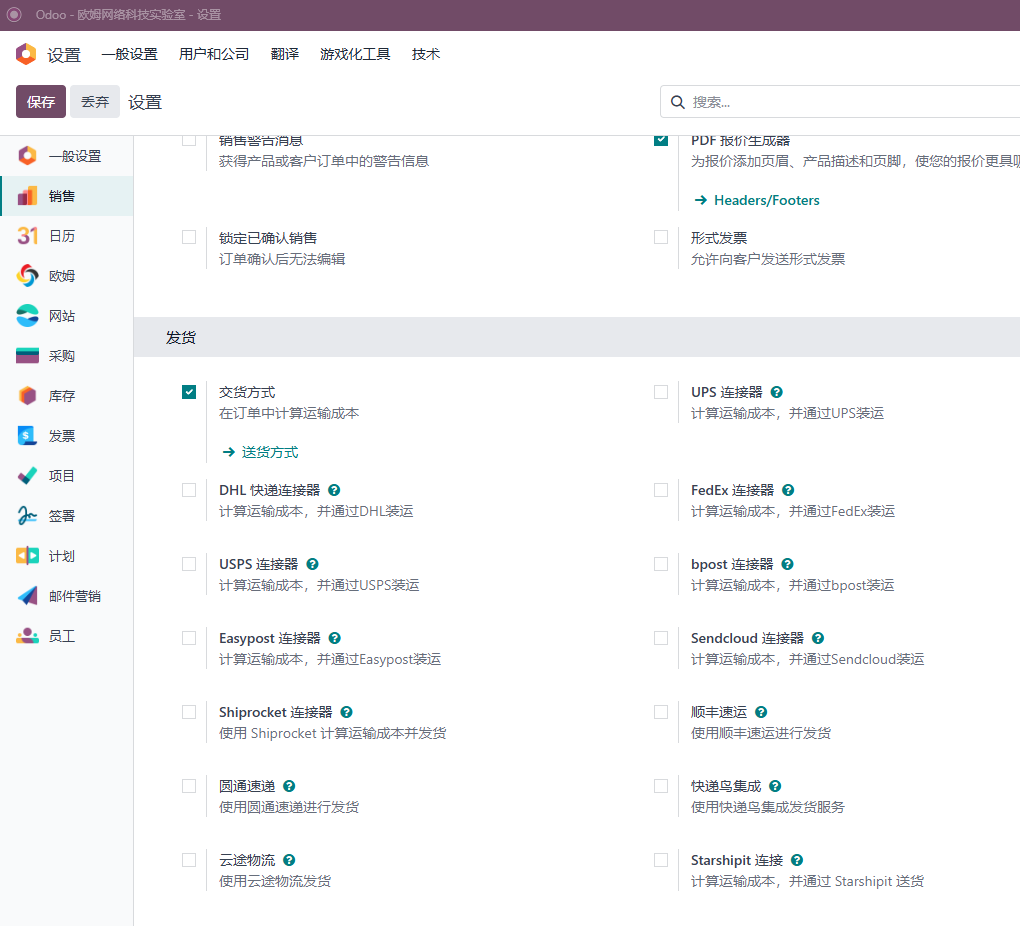Open the 签署 sidebar icon
This screenshot has width=1020, height=926.
(27, 516)
